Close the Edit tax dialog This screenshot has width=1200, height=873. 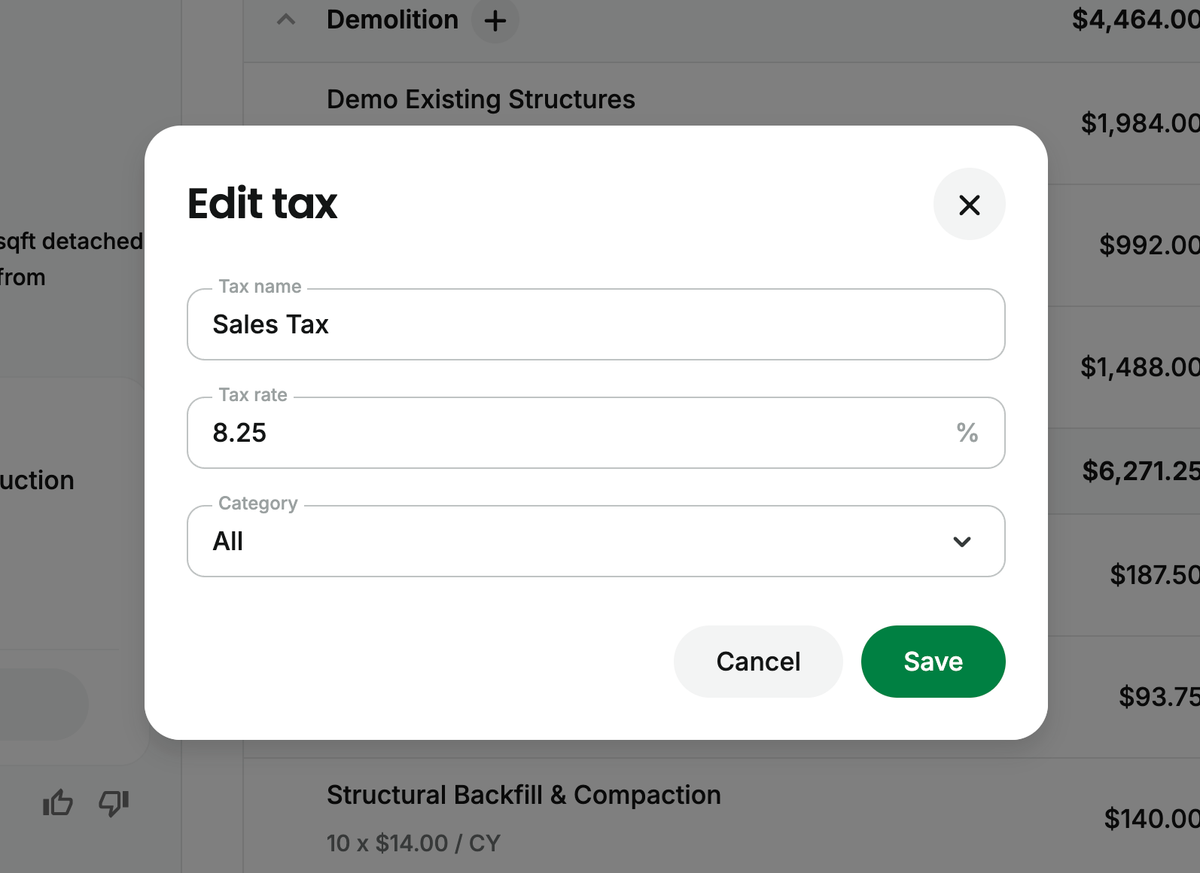point(968,205)
